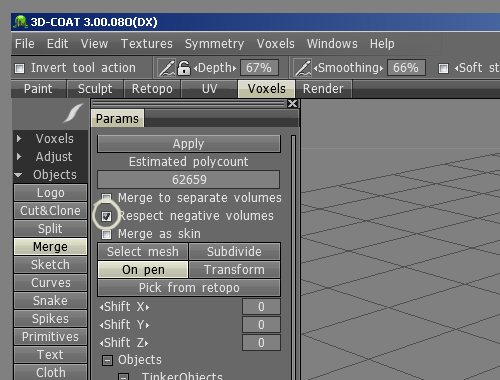This screenshot has width=500, height=380.
Task: Click the pen pressure icon beside Smoothing
Action: (x=303, y=68)
